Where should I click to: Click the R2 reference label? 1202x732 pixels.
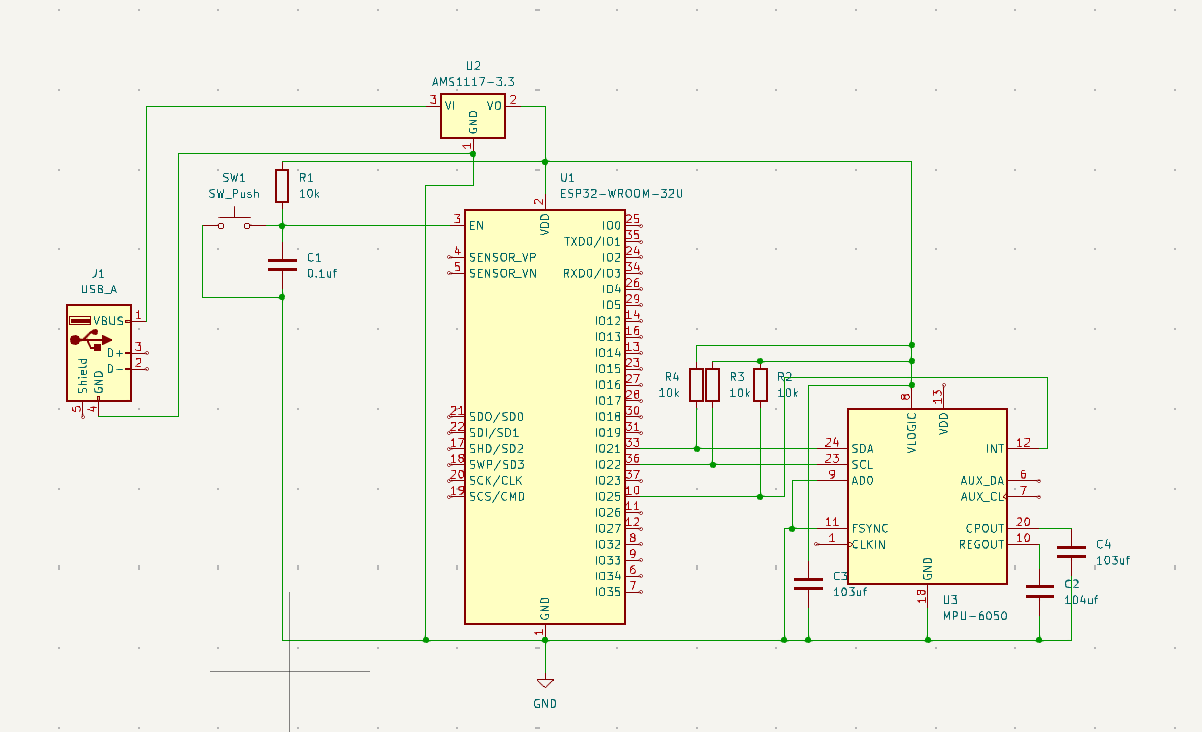click(x=784, y=376)
